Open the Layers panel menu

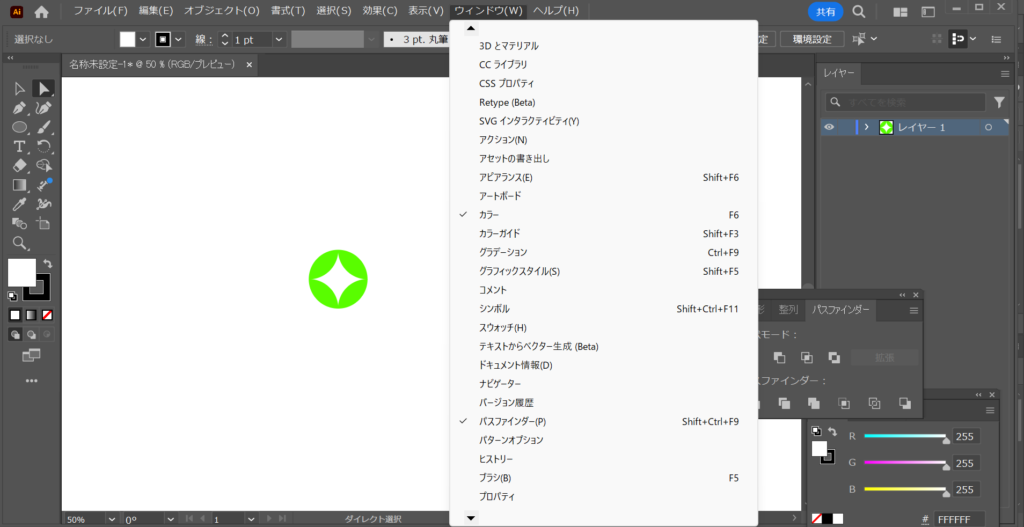pyautogui.click(x=1005, y=74)
